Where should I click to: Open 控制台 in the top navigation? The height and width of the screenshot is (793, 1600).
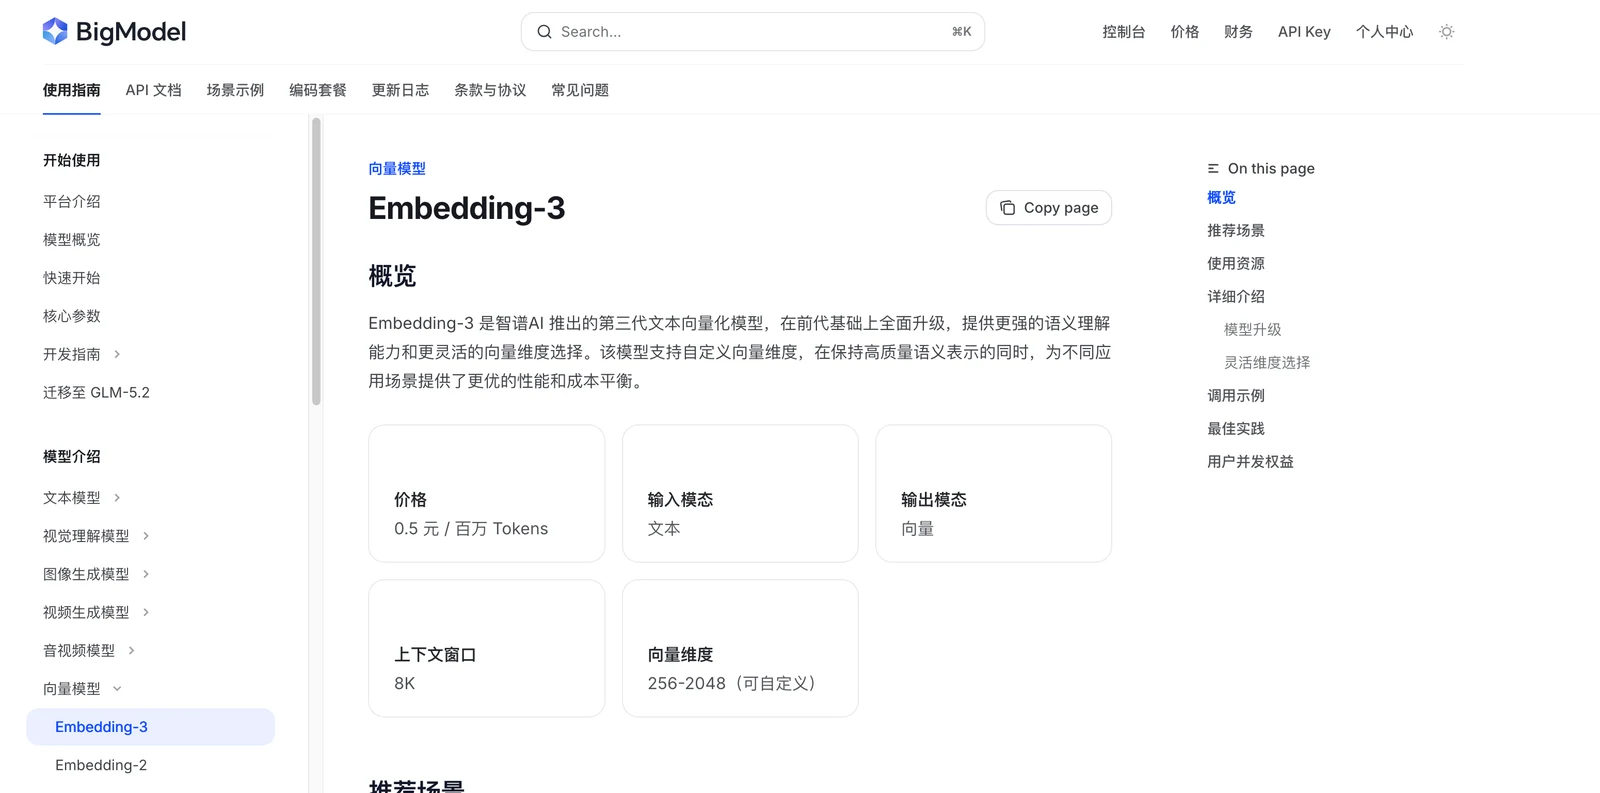pyautogui.click(x=1124, y=32)
